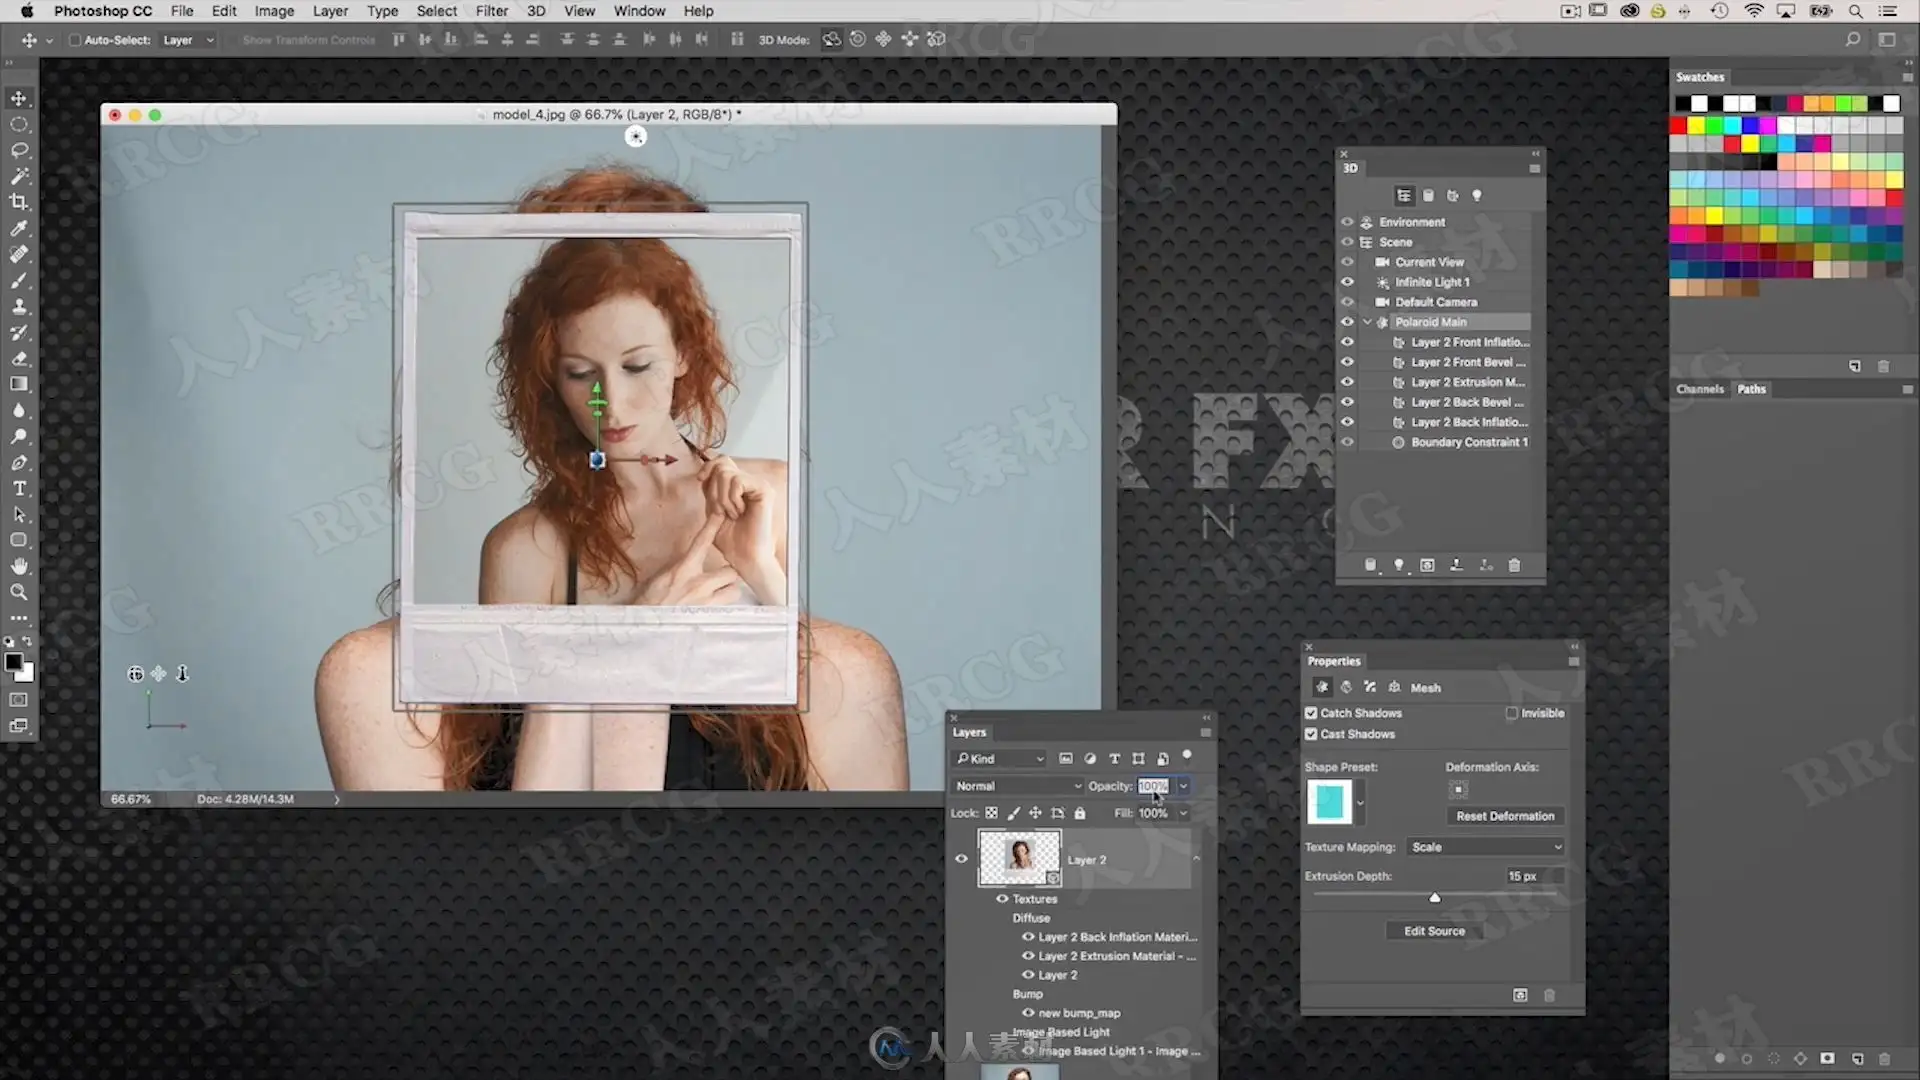The height and width of the screenshot is (1080, 1920).
Task: Enable the Auto-Select checkbox
Action: (x=75, y=40)
